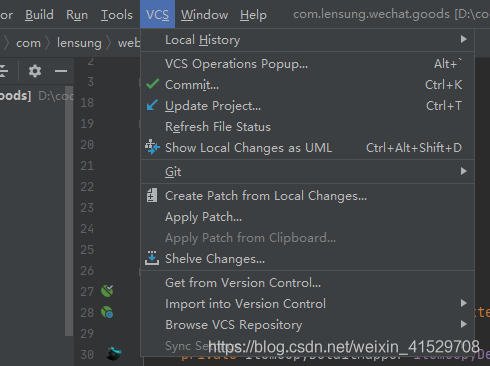The width and height of the screenshot is (490, 366).
Task: Click the bean gutter icon on line 30
Action: click(114, 353)
